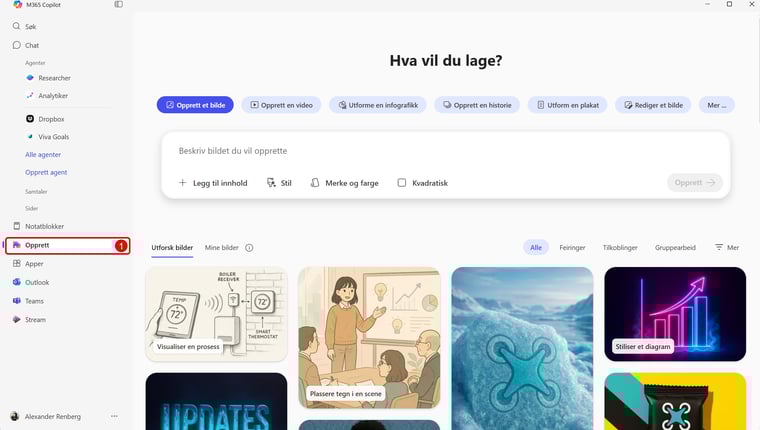Click the M365 Copilot logo icon

pyautogui.click(x=18, y=4)
